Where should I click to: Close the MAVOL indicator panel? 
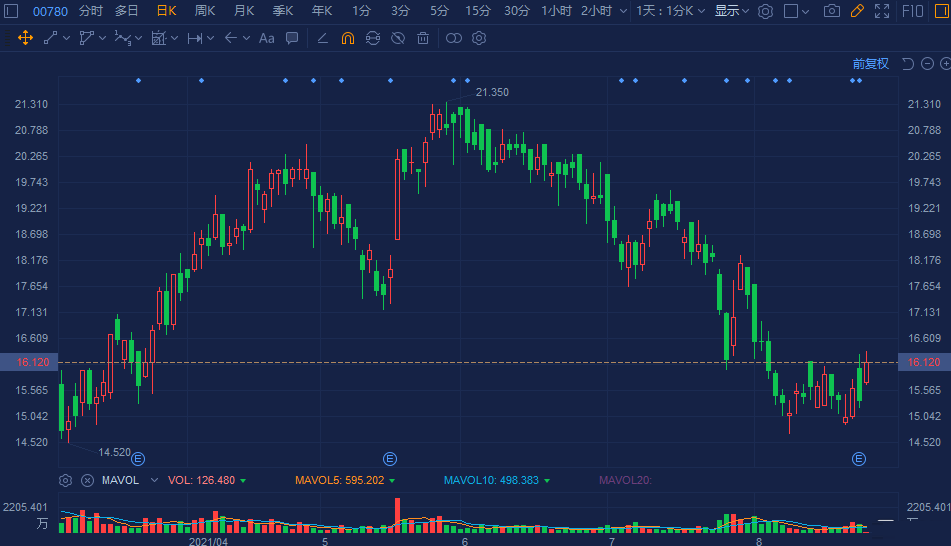pos(87,480)
